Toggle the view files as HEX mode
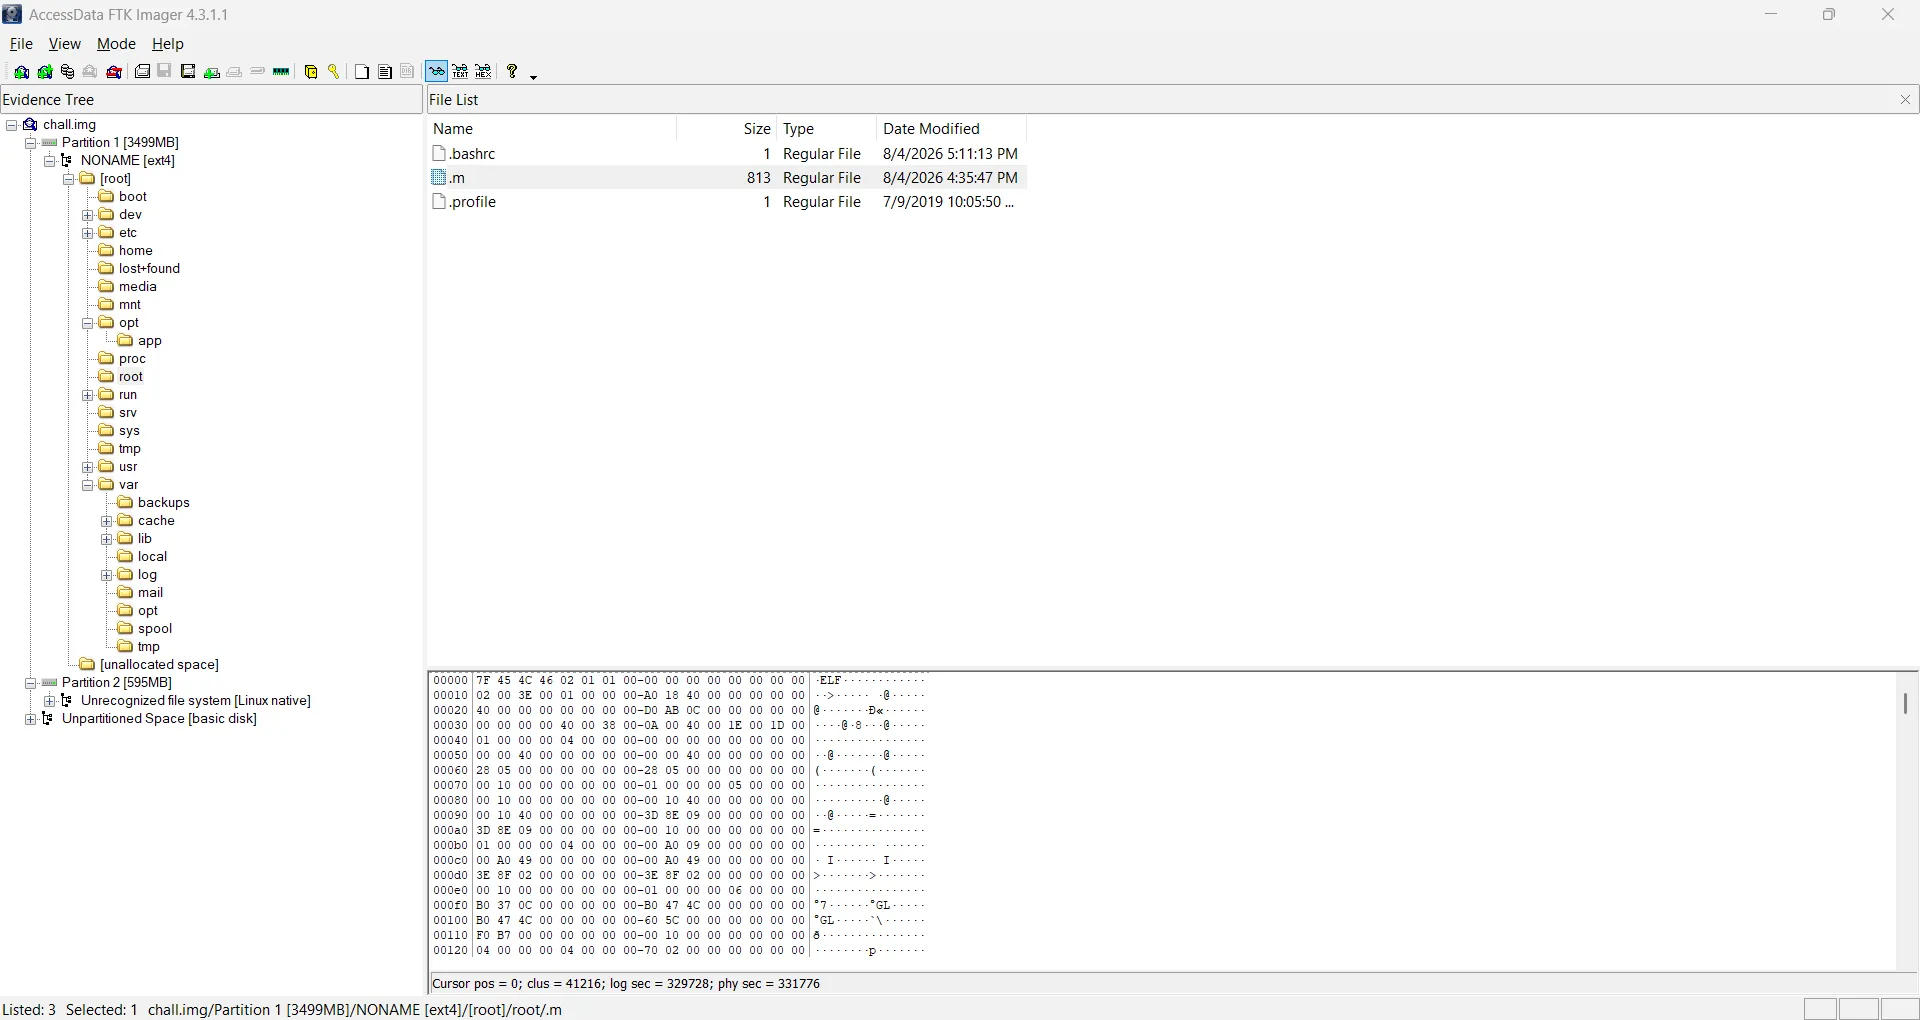This screenshot has height=1020, width=1920. point(484,72)
